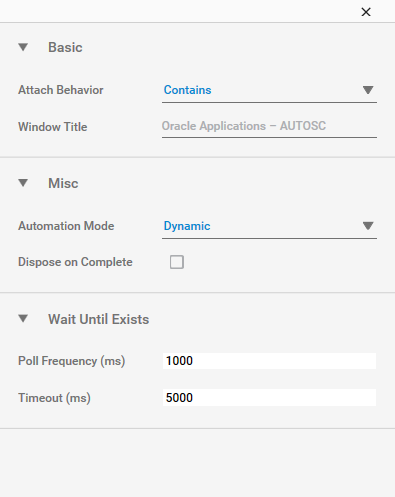Click the Basic section header label
This screenshot has width=395, height=497.
pyautogui.click(x=65, y=47)
